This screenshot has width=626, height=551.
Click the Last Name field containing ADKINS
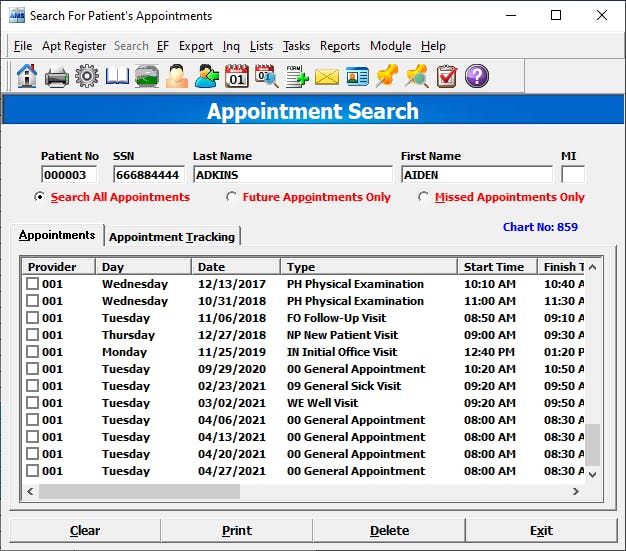point(293,175)
